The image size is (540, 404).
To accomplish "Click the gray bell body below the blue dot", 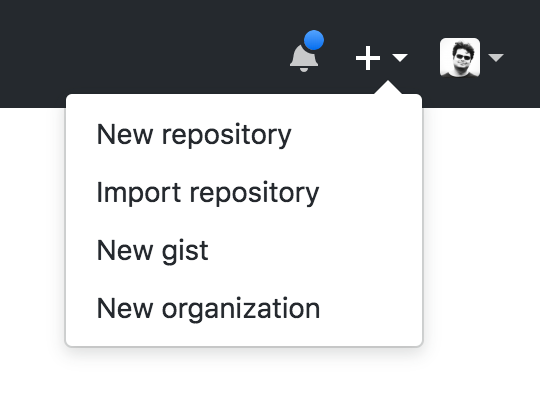I will (x=303, y=59).
